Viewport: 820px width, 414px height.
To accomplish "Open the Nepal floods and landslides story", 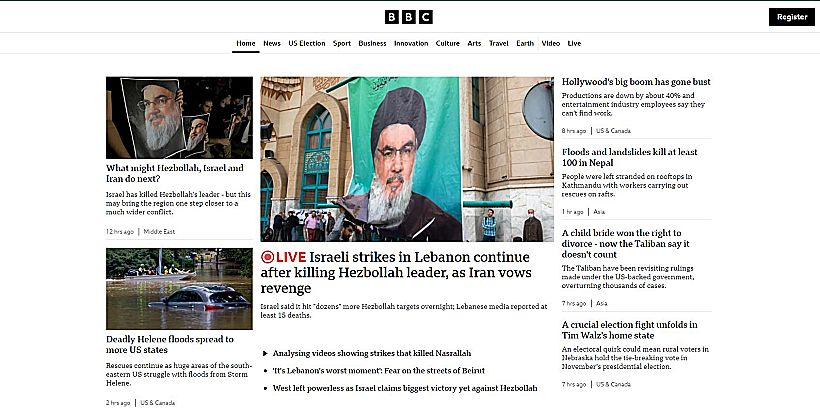I will coord(630,157).
